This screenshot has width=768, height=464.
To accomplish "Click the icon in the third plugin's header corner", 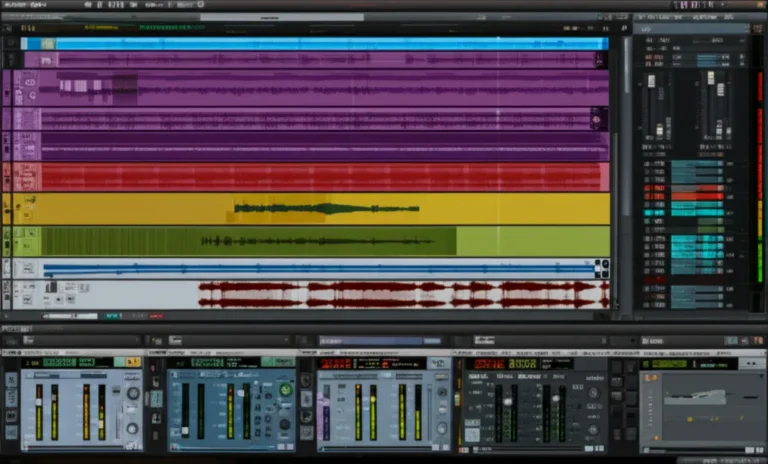I will (x=438, y=363).
